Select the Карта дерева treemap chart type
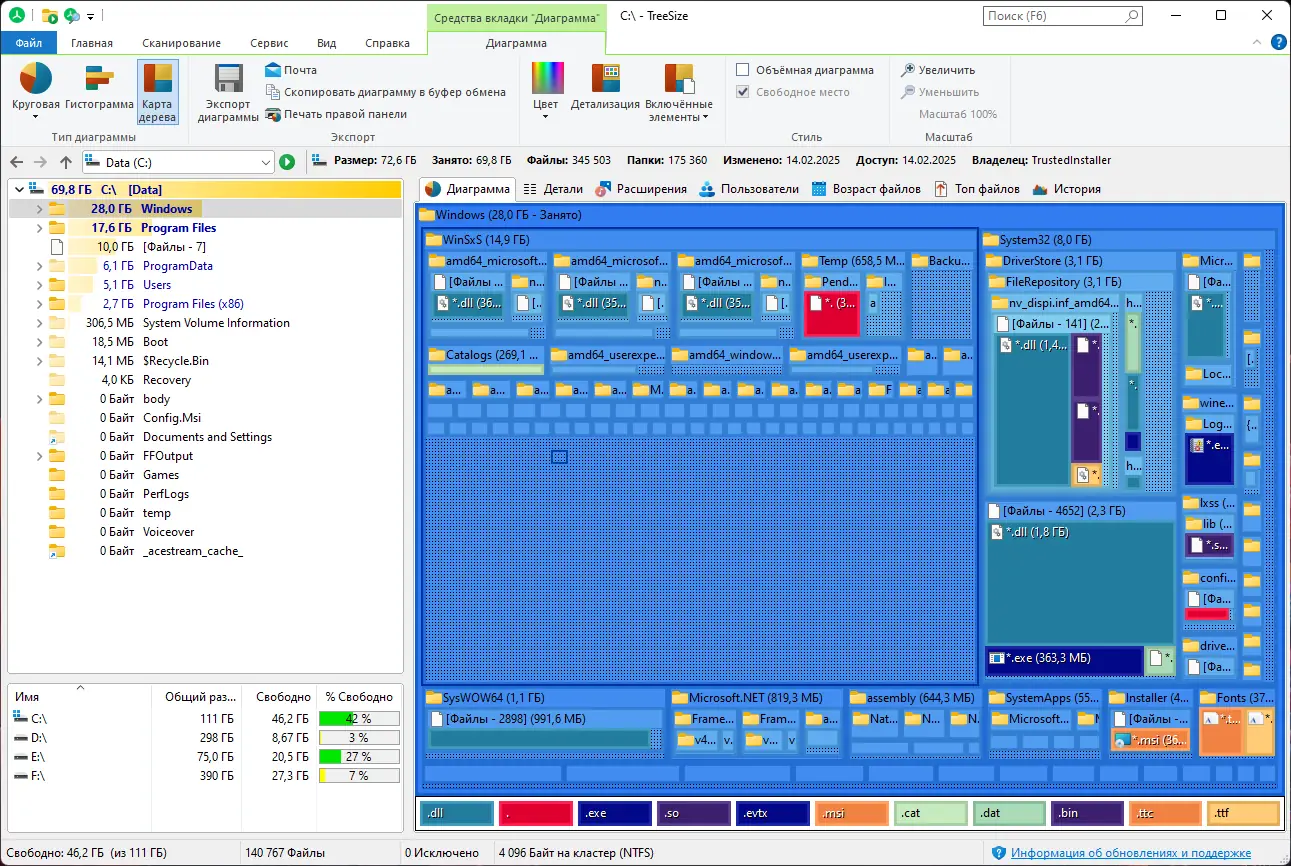 coord(158,91)
